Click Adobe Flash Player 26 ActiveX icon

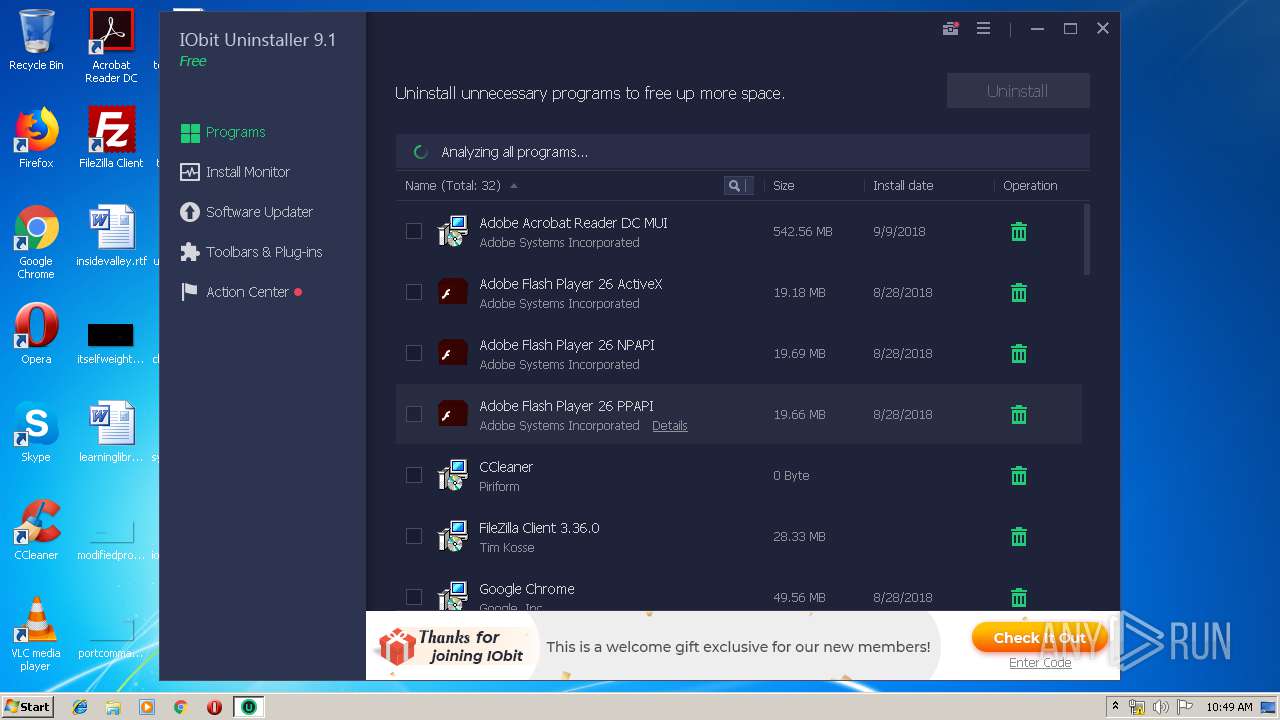tap(453, 292)
